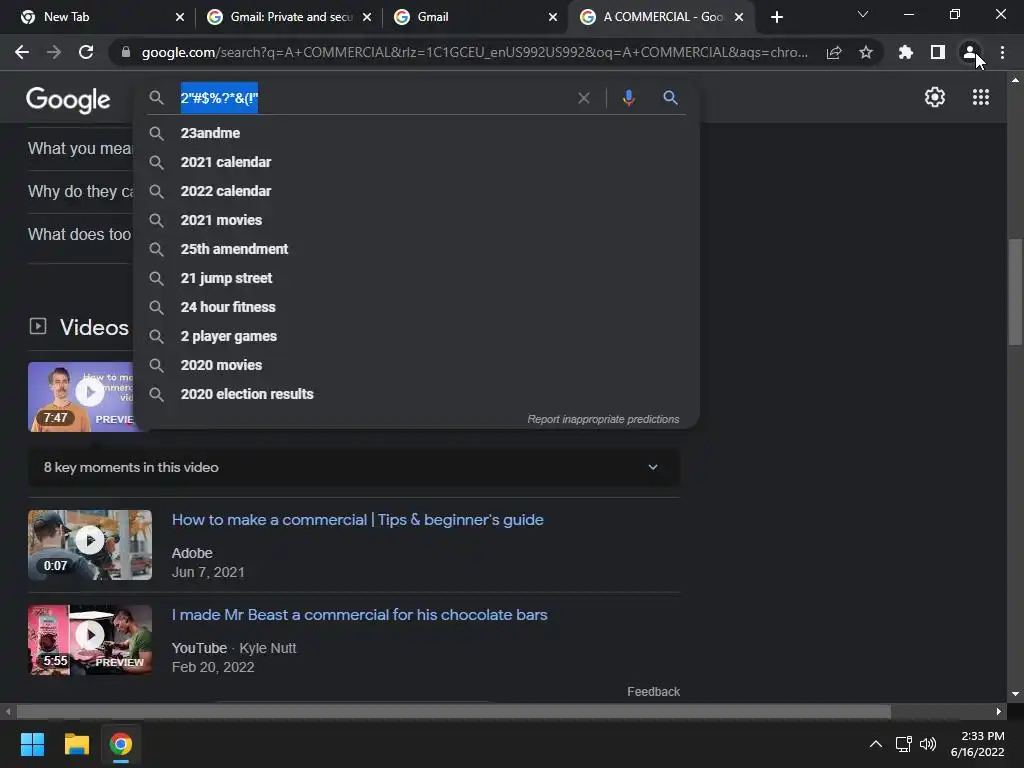1024x768 pixels.
Task: Toggle the Chrome side panel
Action: (x=938, y=52)
